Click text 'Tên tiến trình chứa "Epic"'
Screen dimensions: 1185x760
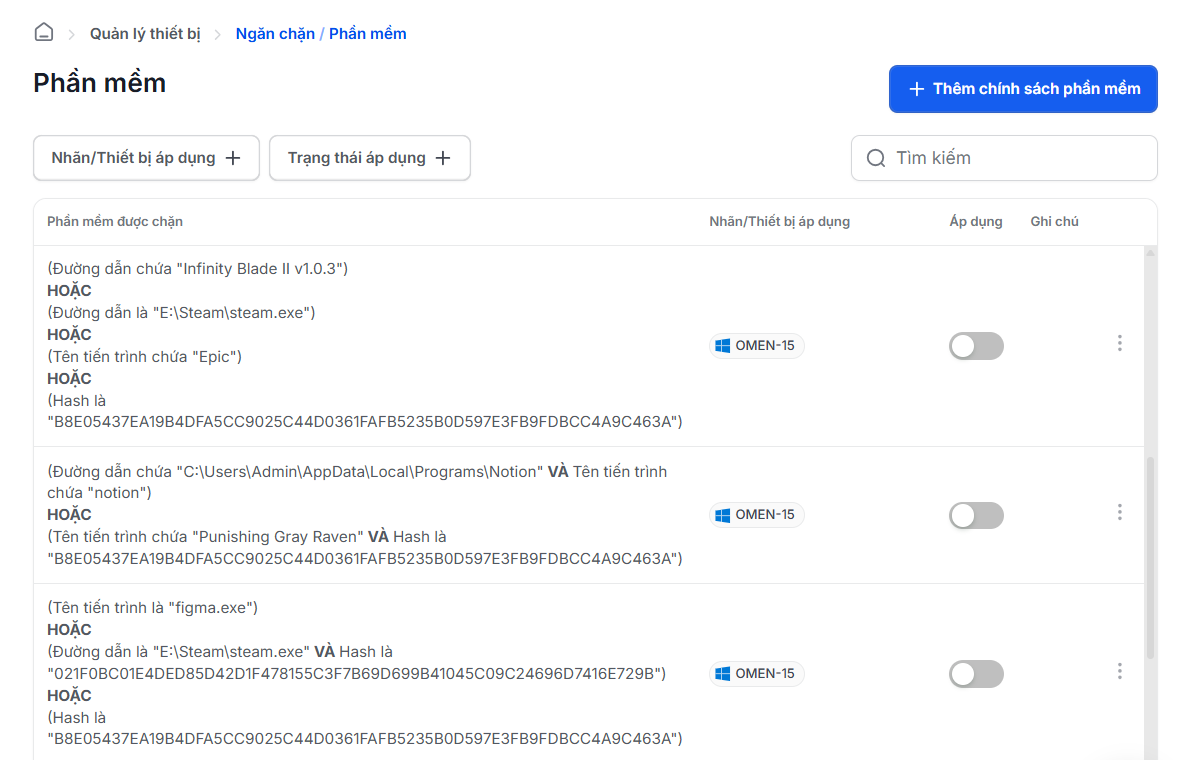tap(144, 357)
